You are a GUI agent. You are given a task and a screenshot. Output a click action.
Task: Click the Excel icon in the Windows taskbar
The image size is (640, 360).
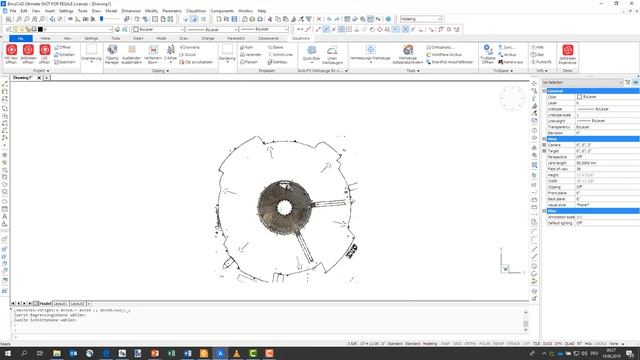tap(171, 353)
